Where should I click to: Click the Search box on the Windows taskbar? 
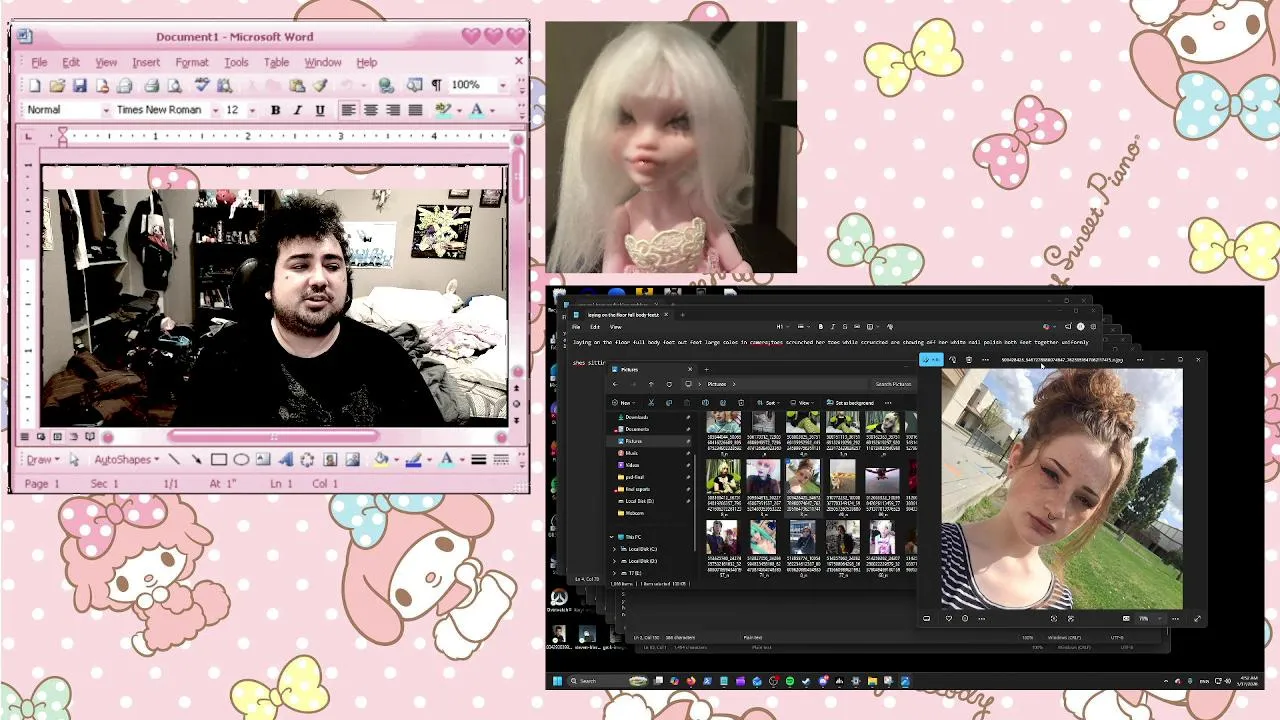608,681
